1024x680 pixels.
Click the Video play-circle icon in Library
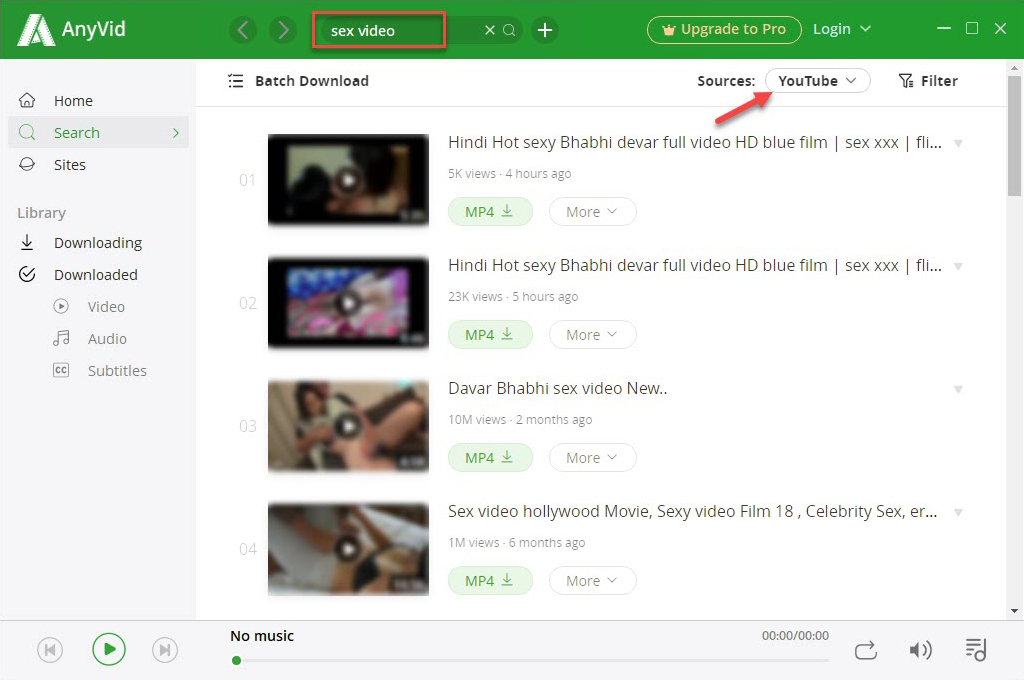61,306
